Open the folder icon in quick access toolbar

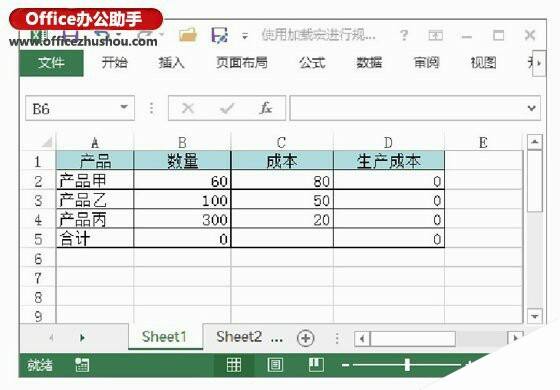click(188, 35)
